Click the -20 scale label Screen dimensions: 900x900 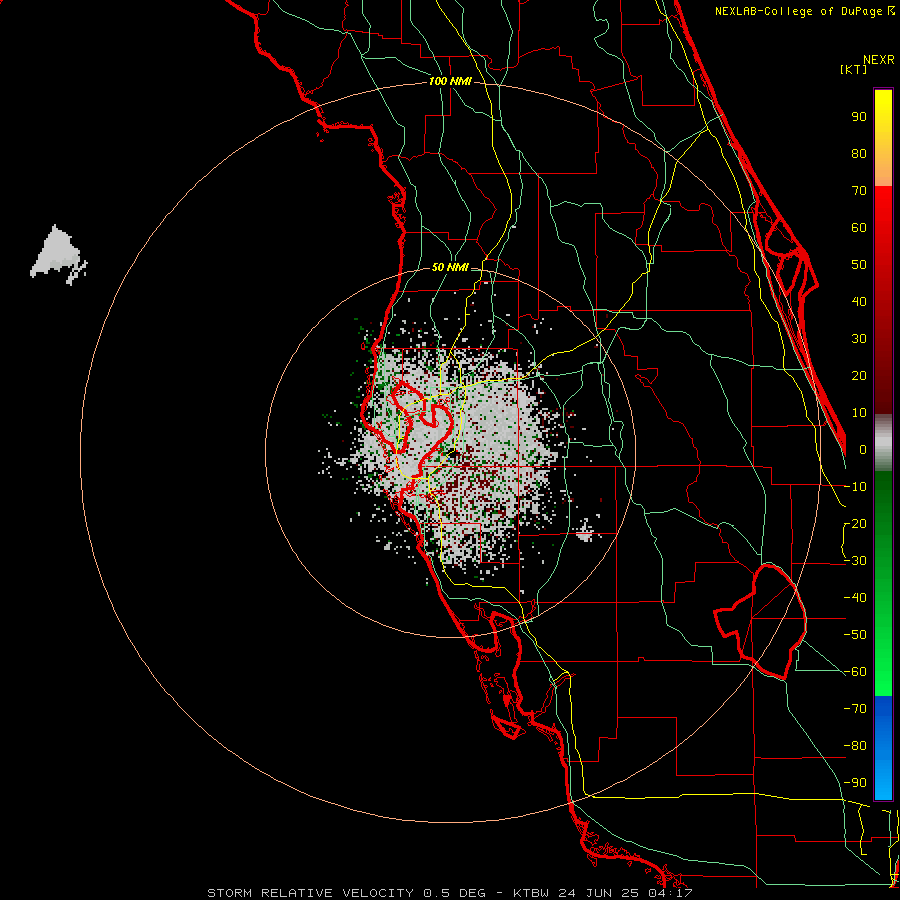point(855,524)
